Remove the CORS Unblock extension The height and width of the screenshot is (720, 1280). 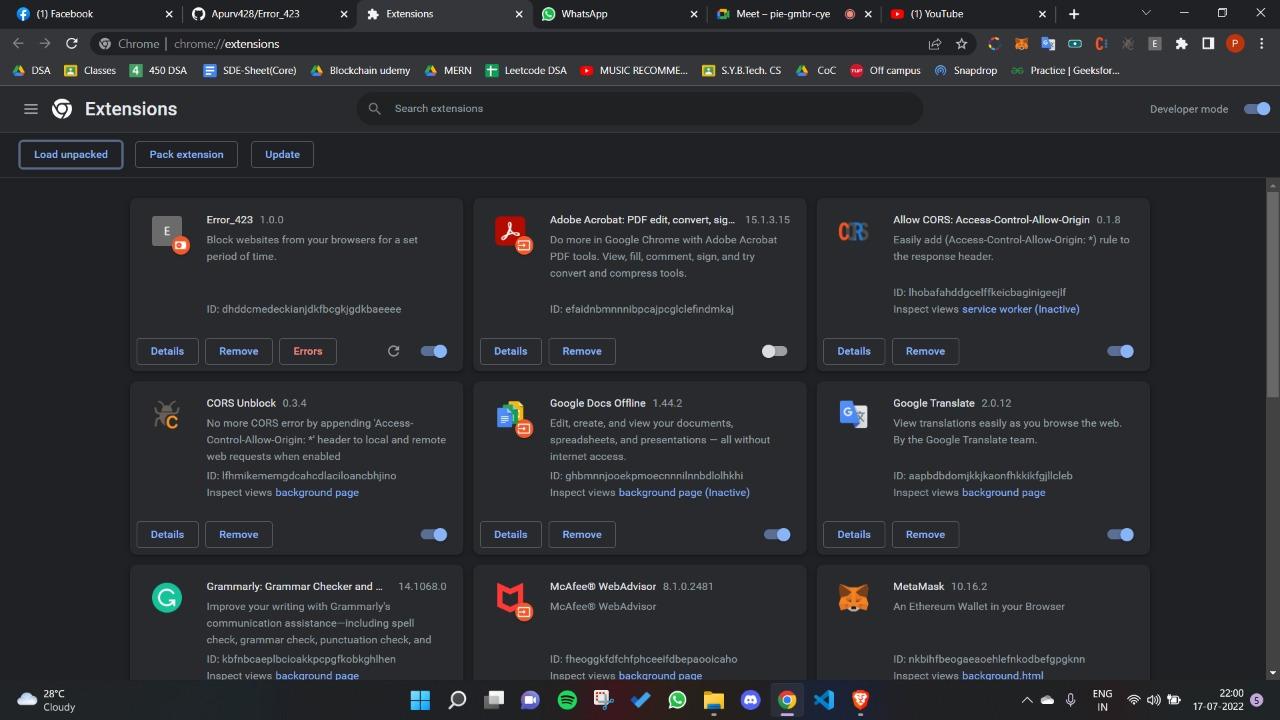pyautogui.click(x=238, y=534)
